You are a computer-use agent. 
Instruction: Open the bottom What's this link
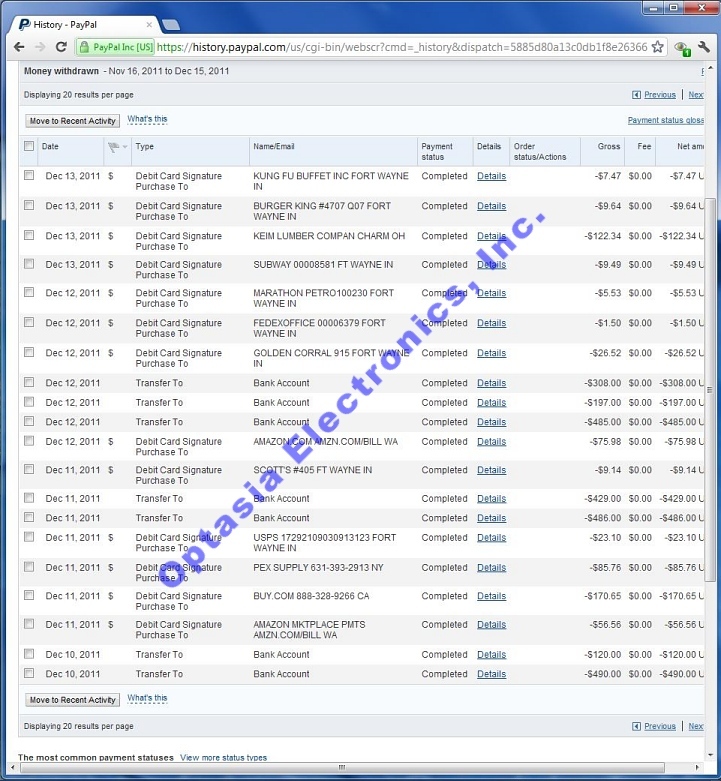click(147, 698)
